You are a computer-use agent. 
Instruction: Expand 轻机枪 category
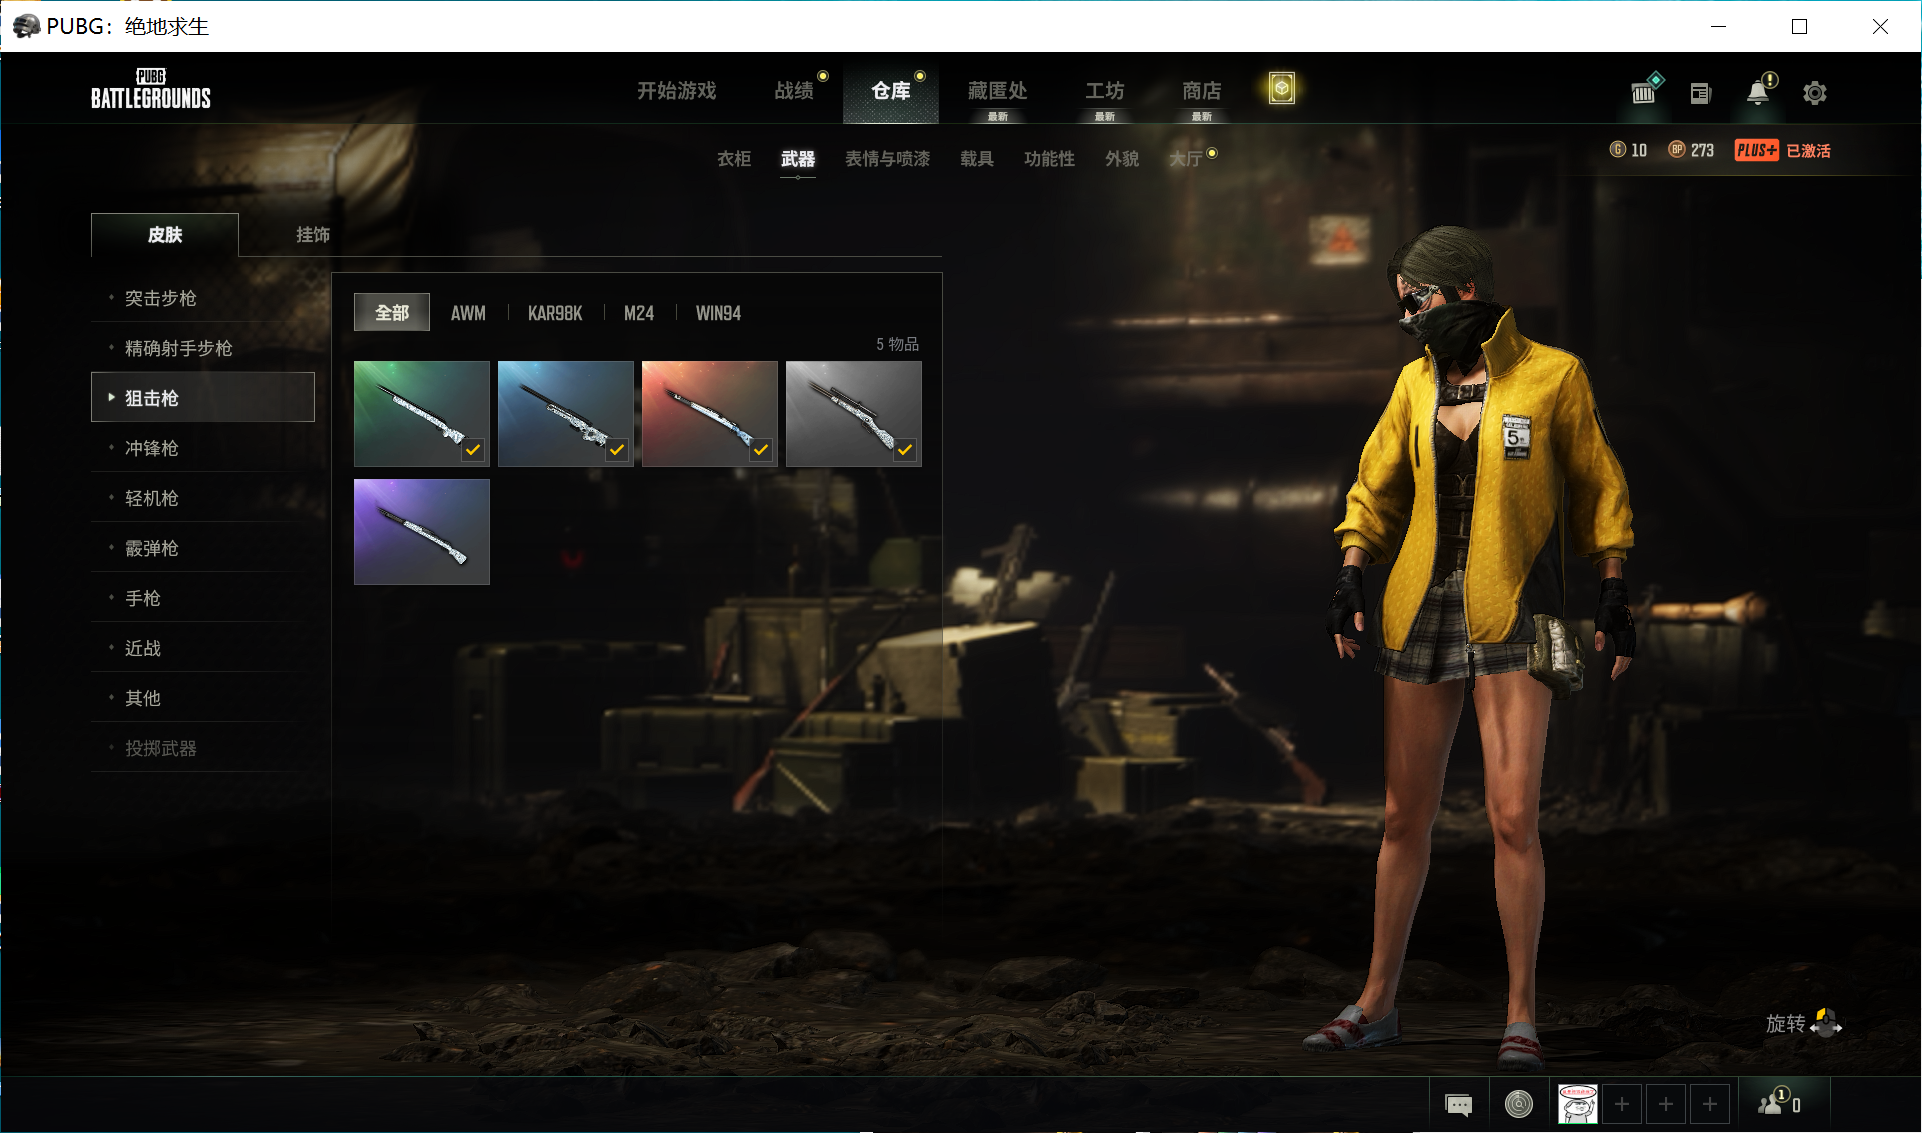203,498
